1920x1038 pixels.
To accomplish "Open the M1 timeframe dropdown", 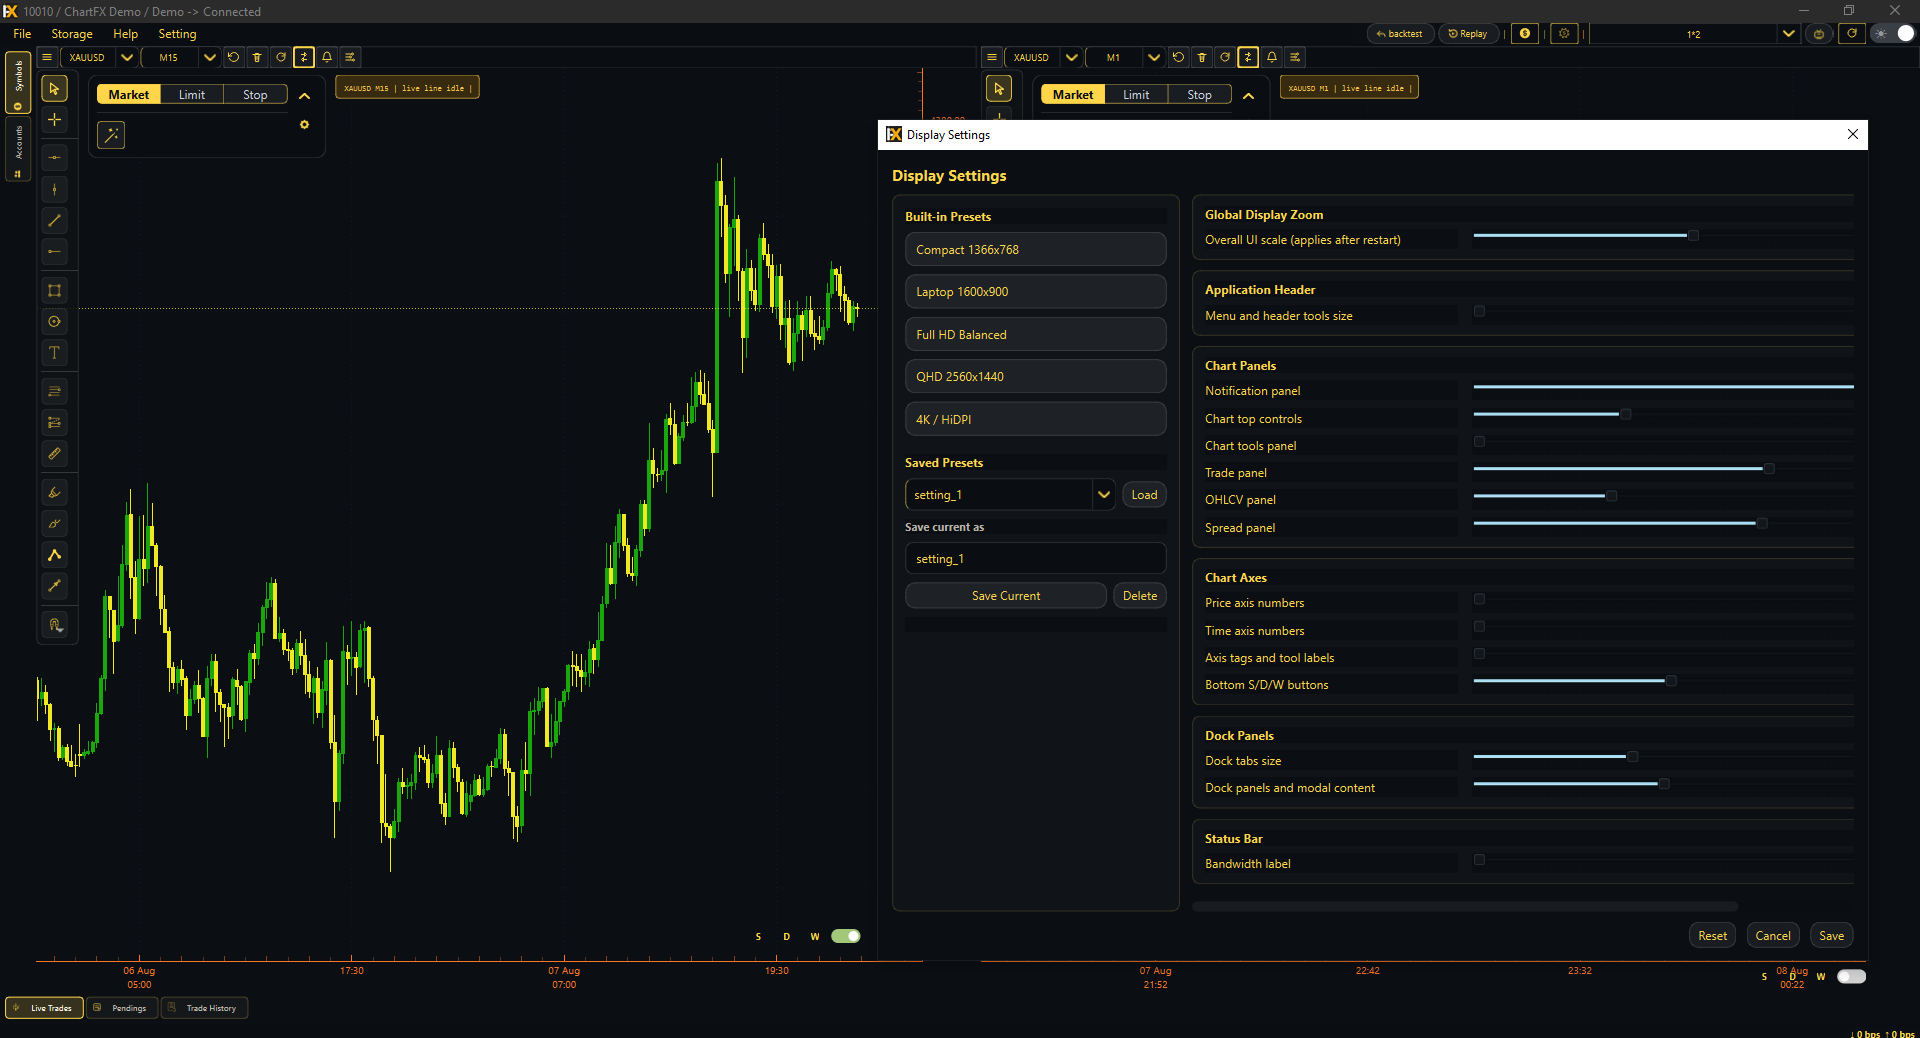I will pos(1125,58).
